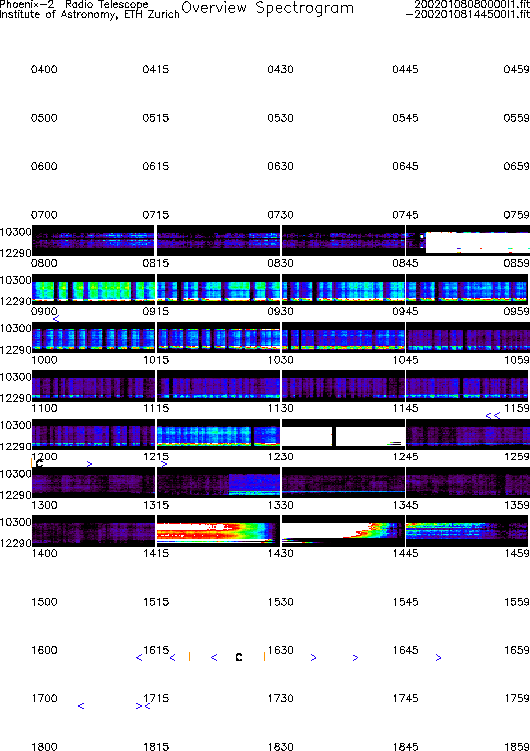Open the spectrogram panel starting at 1200
Viewport: 530px width, 751px height.
click(x=93, y=482)
